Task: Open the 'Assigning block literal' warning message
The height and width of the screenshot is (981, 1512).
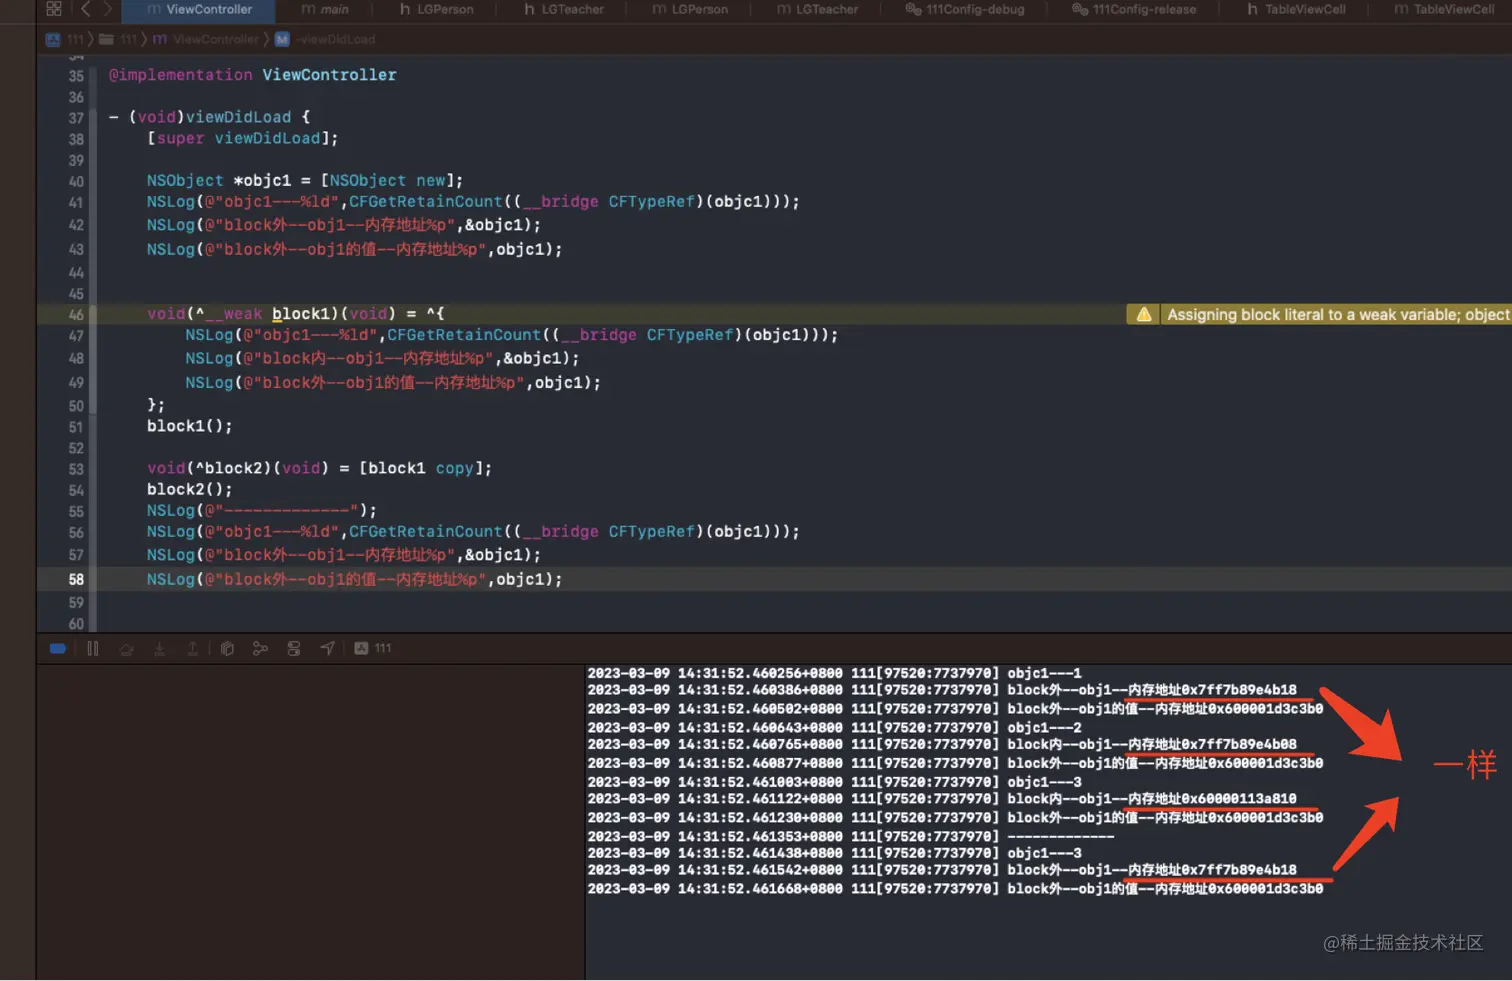Action: tap(1338, 314)
